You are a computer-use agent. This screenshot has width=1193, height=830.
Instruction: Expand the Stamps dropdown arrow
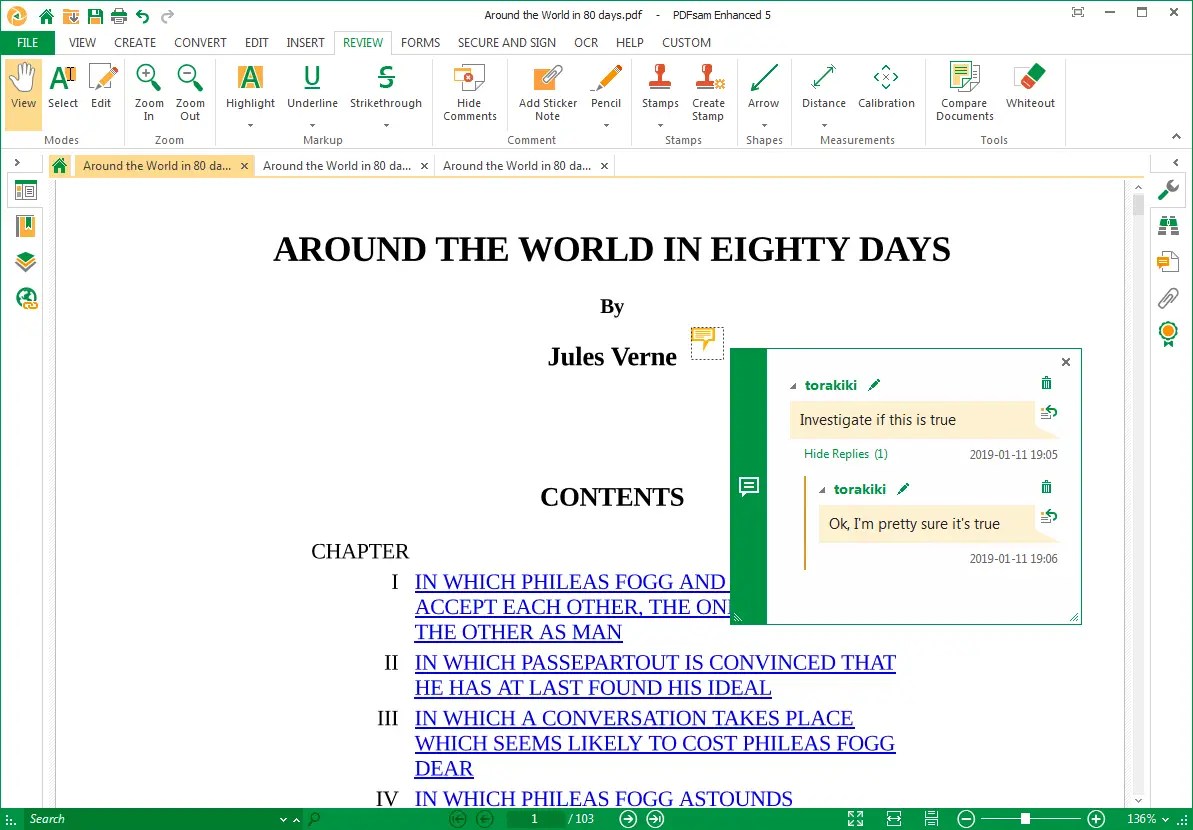coord(660,126)
